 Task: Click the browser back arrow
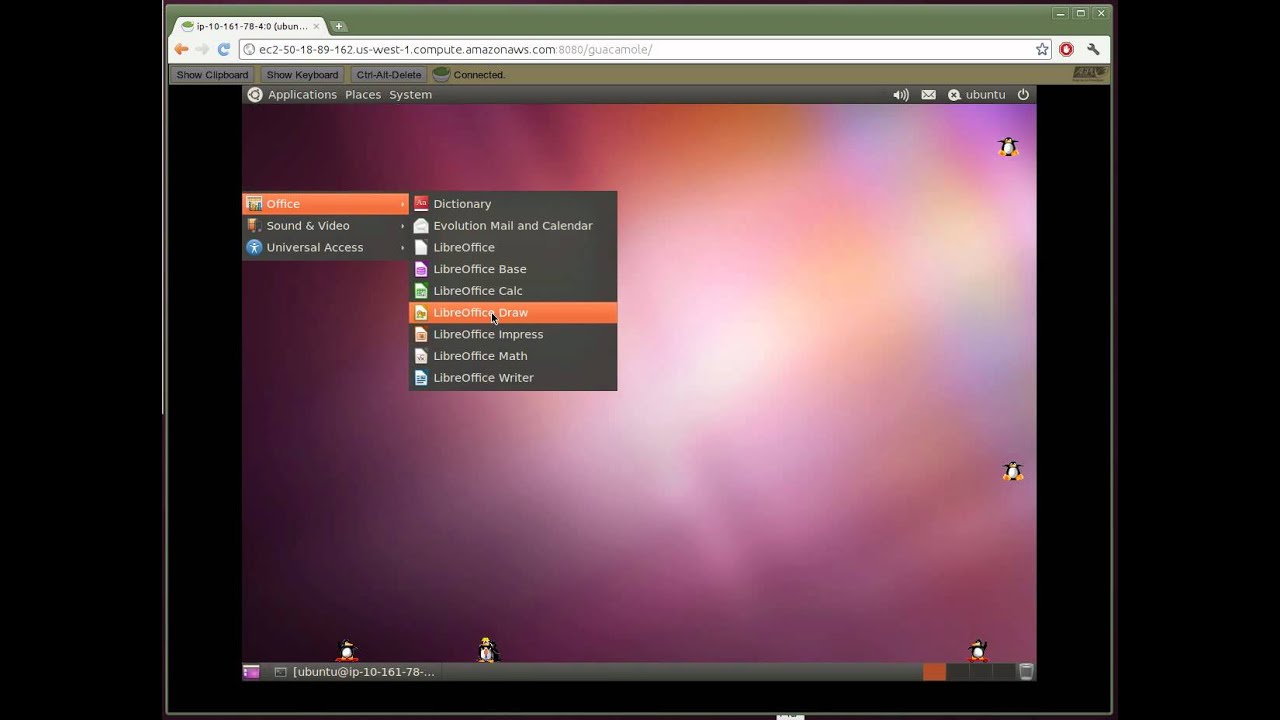point(181,49)
